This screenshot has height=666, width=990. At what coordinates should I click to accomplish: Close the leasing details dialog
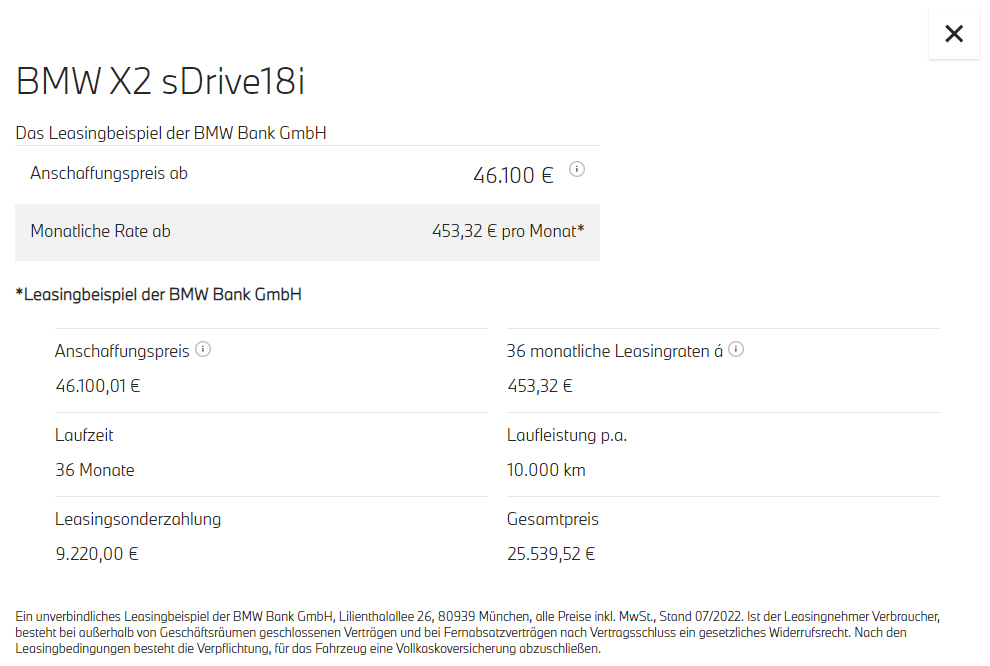(x=953, y=33)
